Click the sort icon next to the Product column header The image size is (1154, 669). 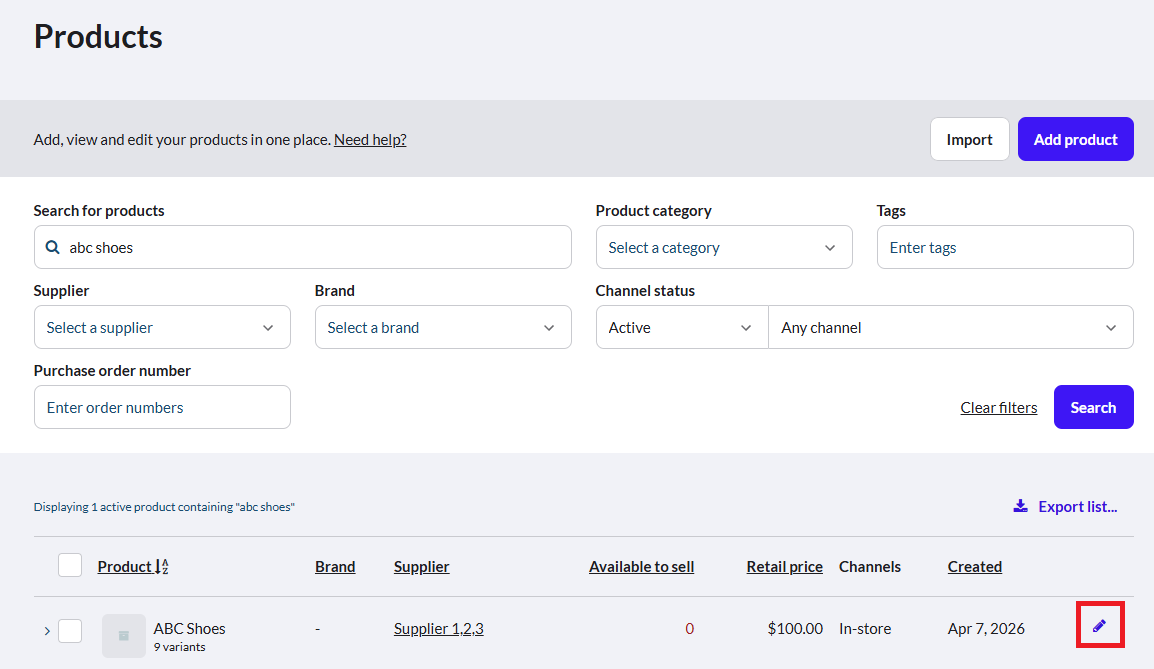coord(162,567)
